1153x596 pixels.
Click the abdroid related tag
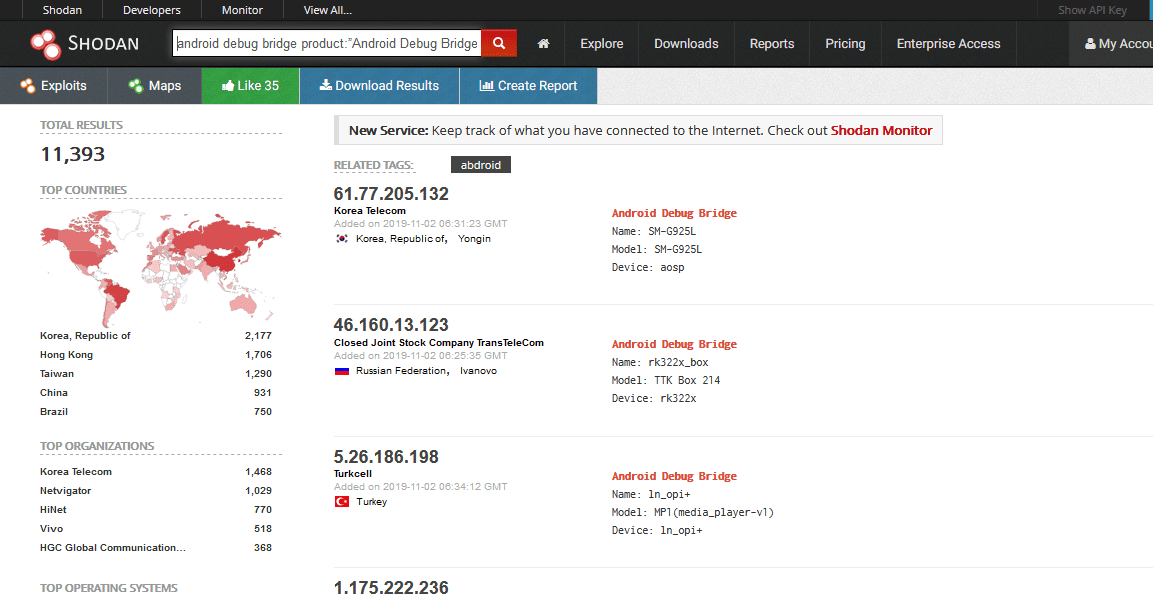[x=481, y=165]
